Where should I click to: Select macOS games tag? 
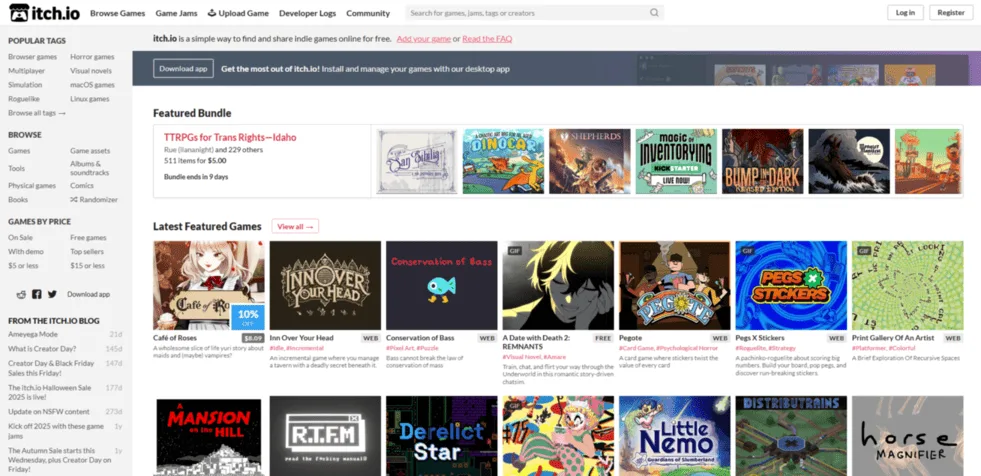(x=92, y=85)
